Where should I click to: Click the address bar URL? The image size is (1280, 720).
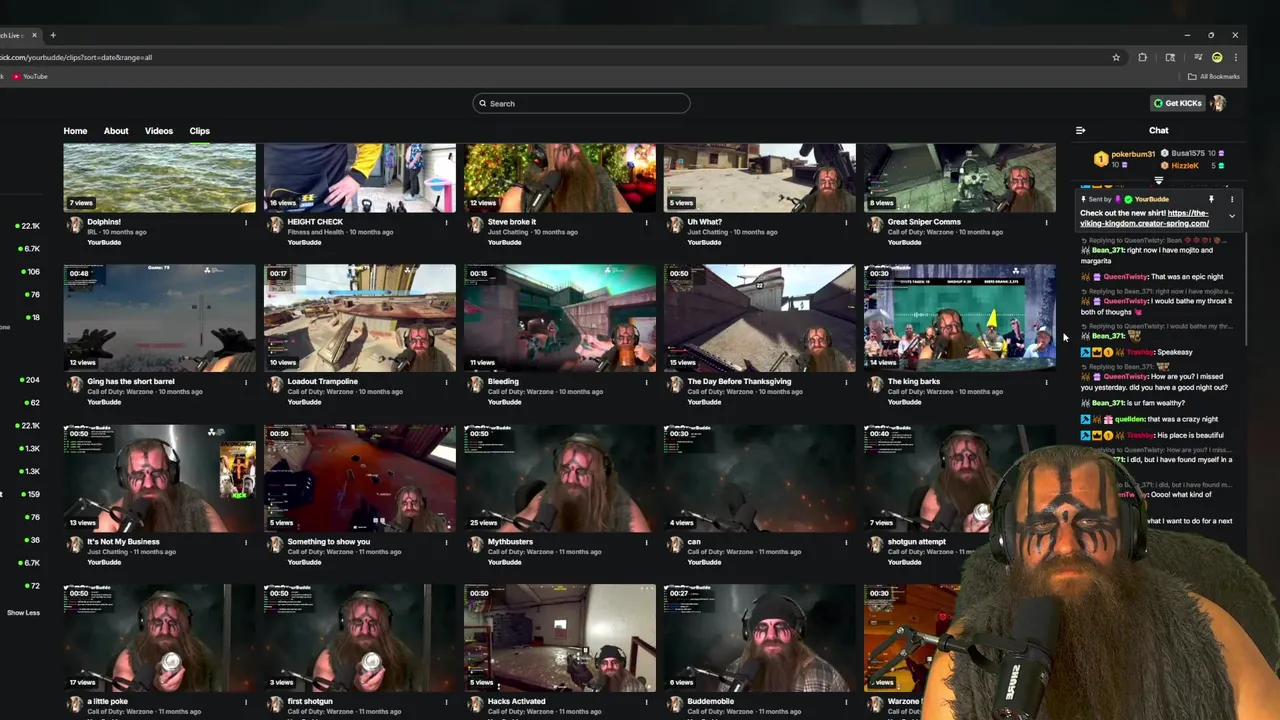(x=76, y=57)
